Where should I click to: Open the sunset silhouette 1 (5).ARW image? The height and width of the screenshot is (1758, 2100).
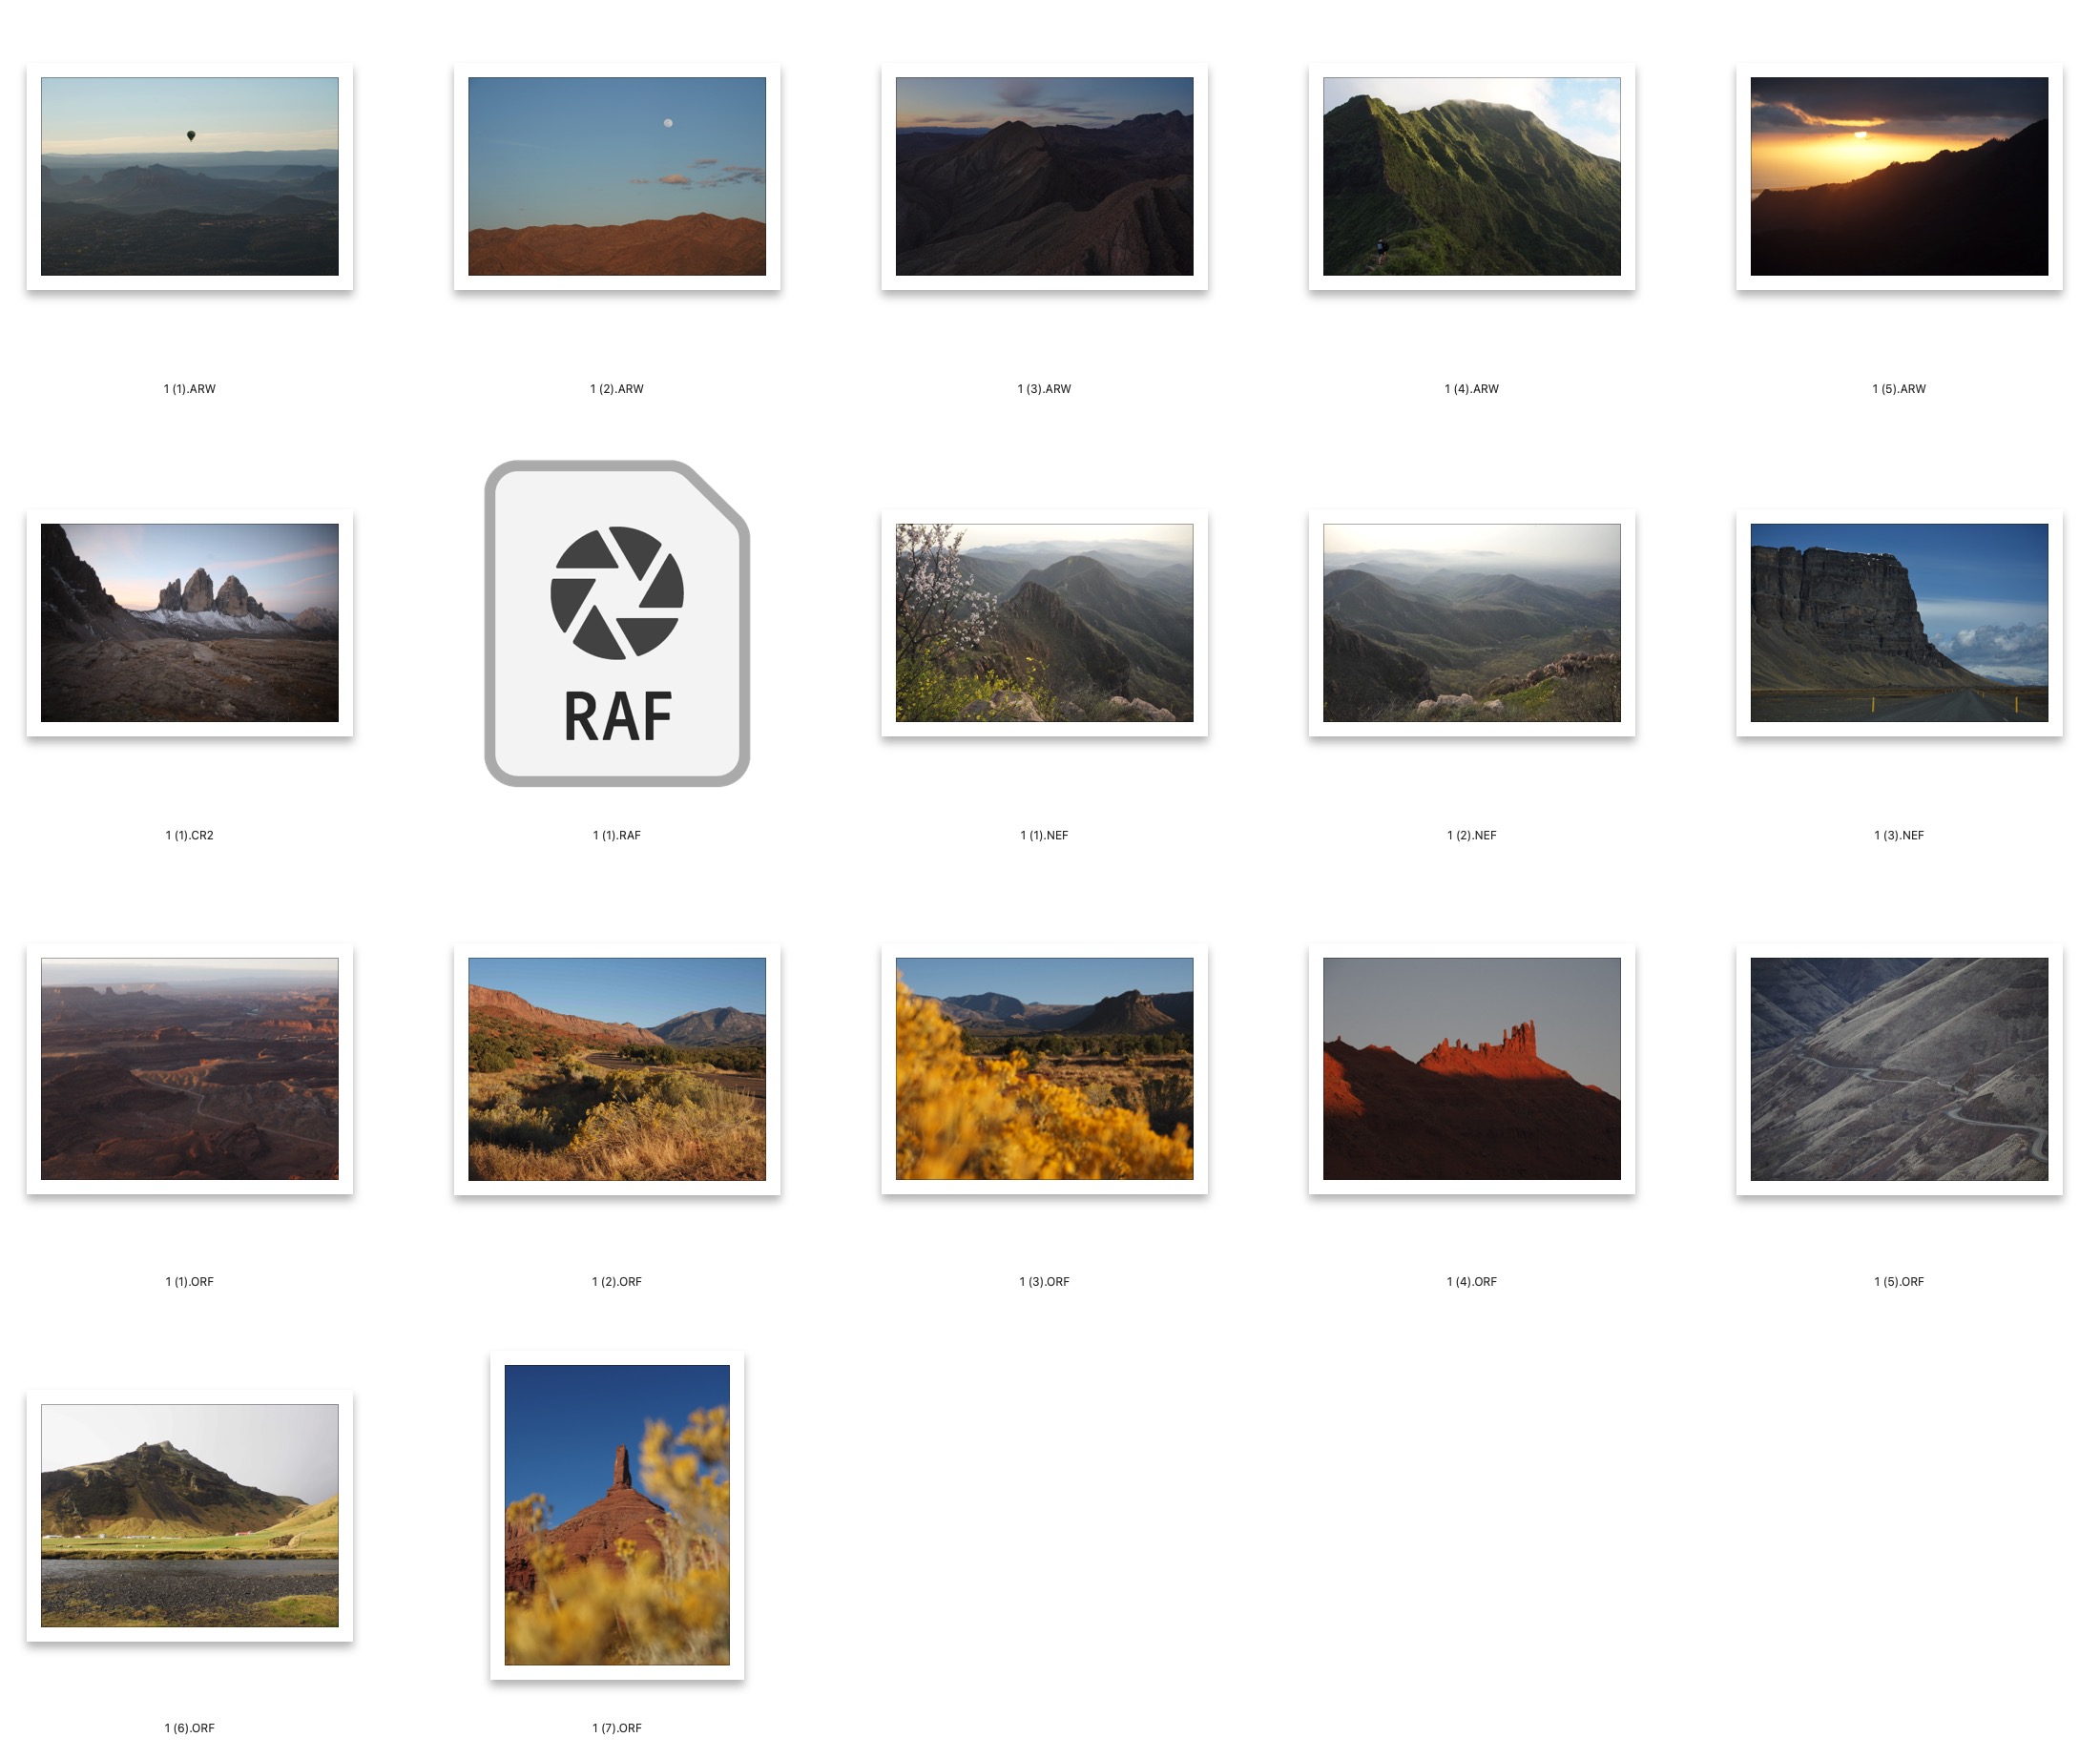coord(1898,176)
